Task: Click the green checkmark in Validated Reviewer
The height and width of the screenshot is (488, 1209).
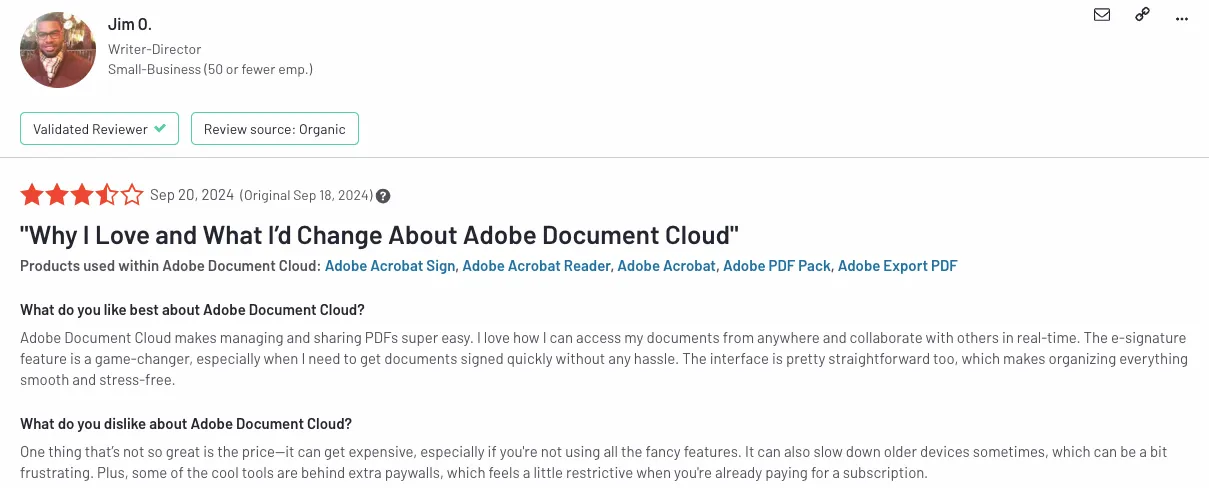Action: point(160,128)
